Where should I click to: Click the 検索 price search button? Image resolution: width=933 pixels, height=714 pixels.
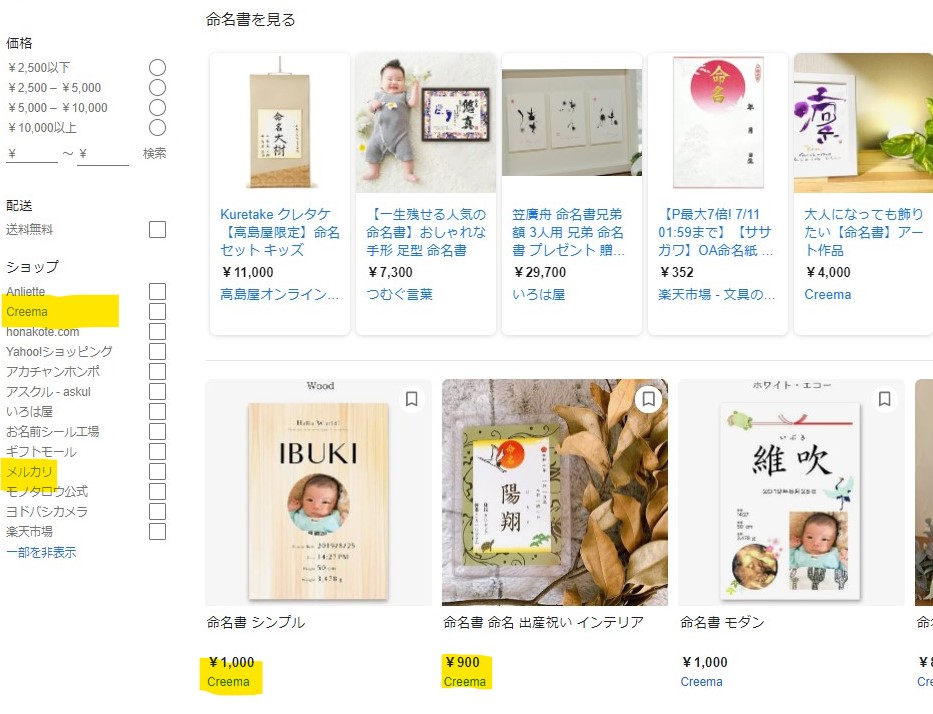click(x=154, y=154)
